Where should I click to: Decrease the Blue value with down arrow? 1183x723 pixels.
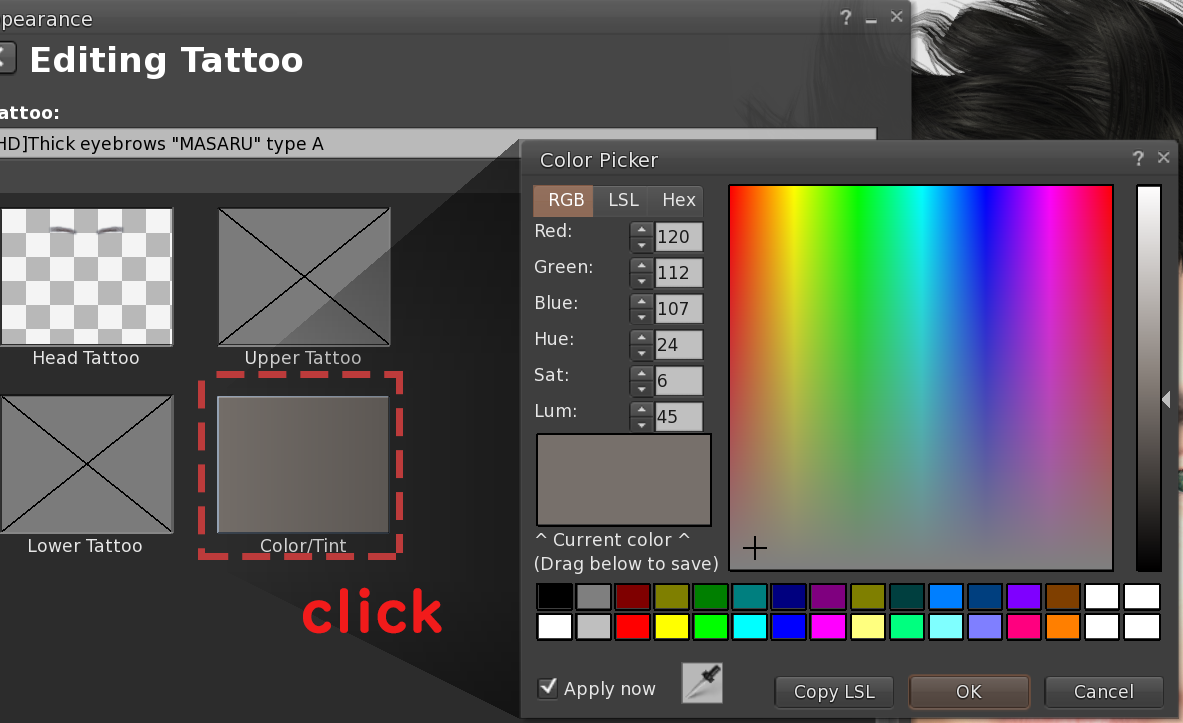pyautogui.click(x=641, y=316)
